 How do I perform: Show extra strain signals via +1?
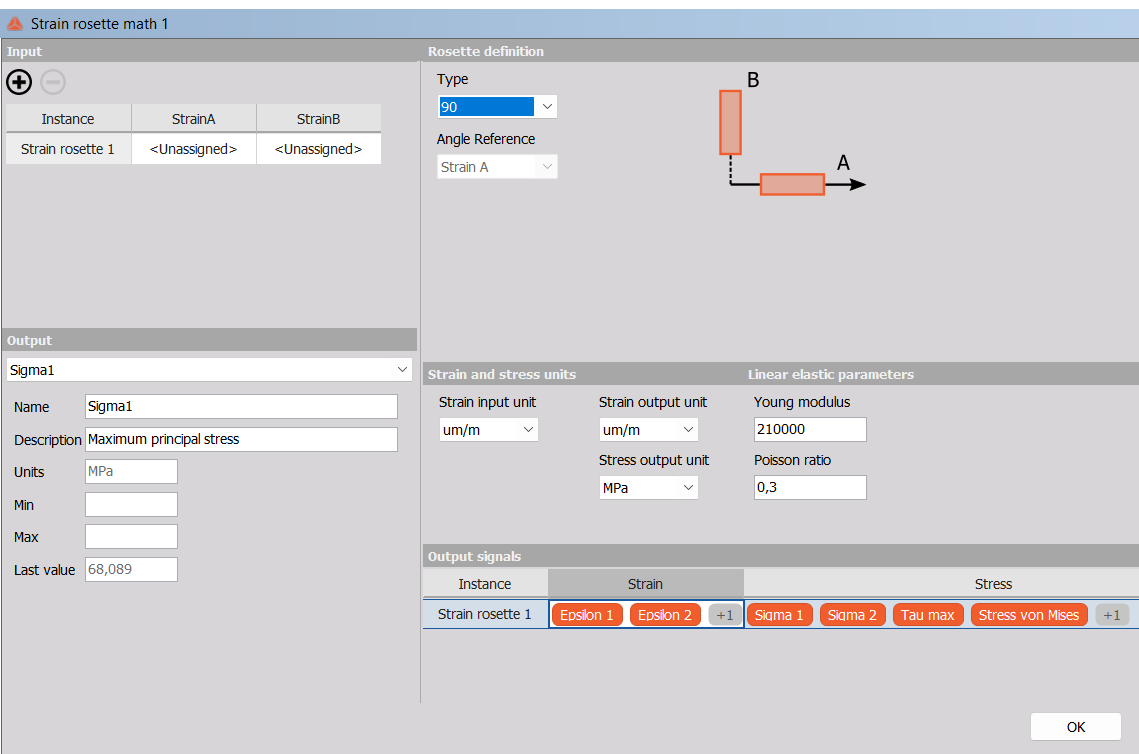[724, 615]
